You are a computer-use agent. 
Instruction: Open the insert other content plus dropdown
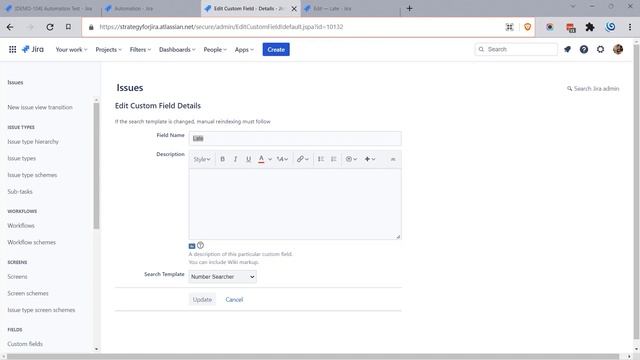point(370,159)
